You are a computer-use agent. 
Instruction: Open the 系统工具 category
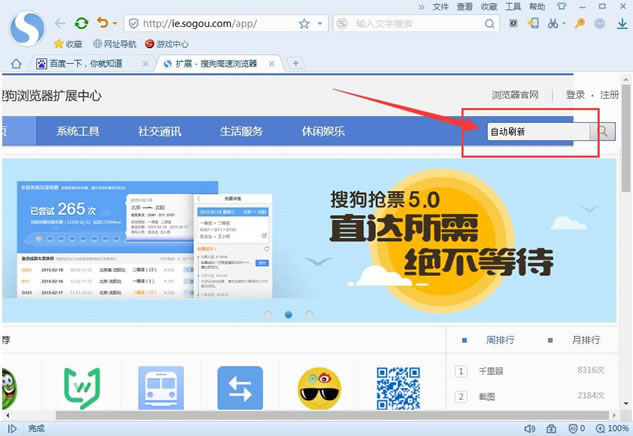coord(78,131)
